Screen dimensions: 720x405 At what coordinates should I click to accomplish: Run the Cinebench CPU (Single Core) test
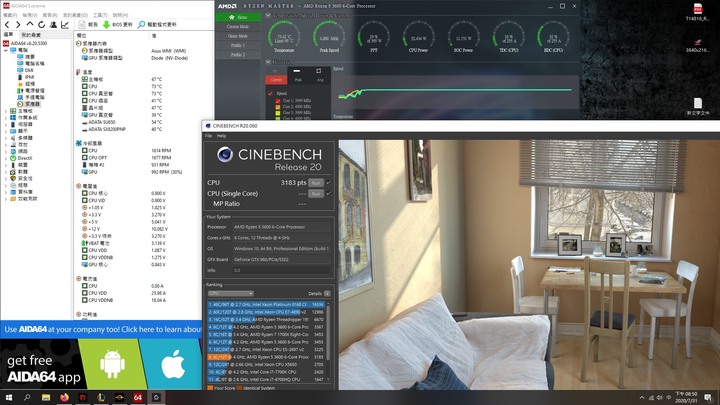point(316,194)
